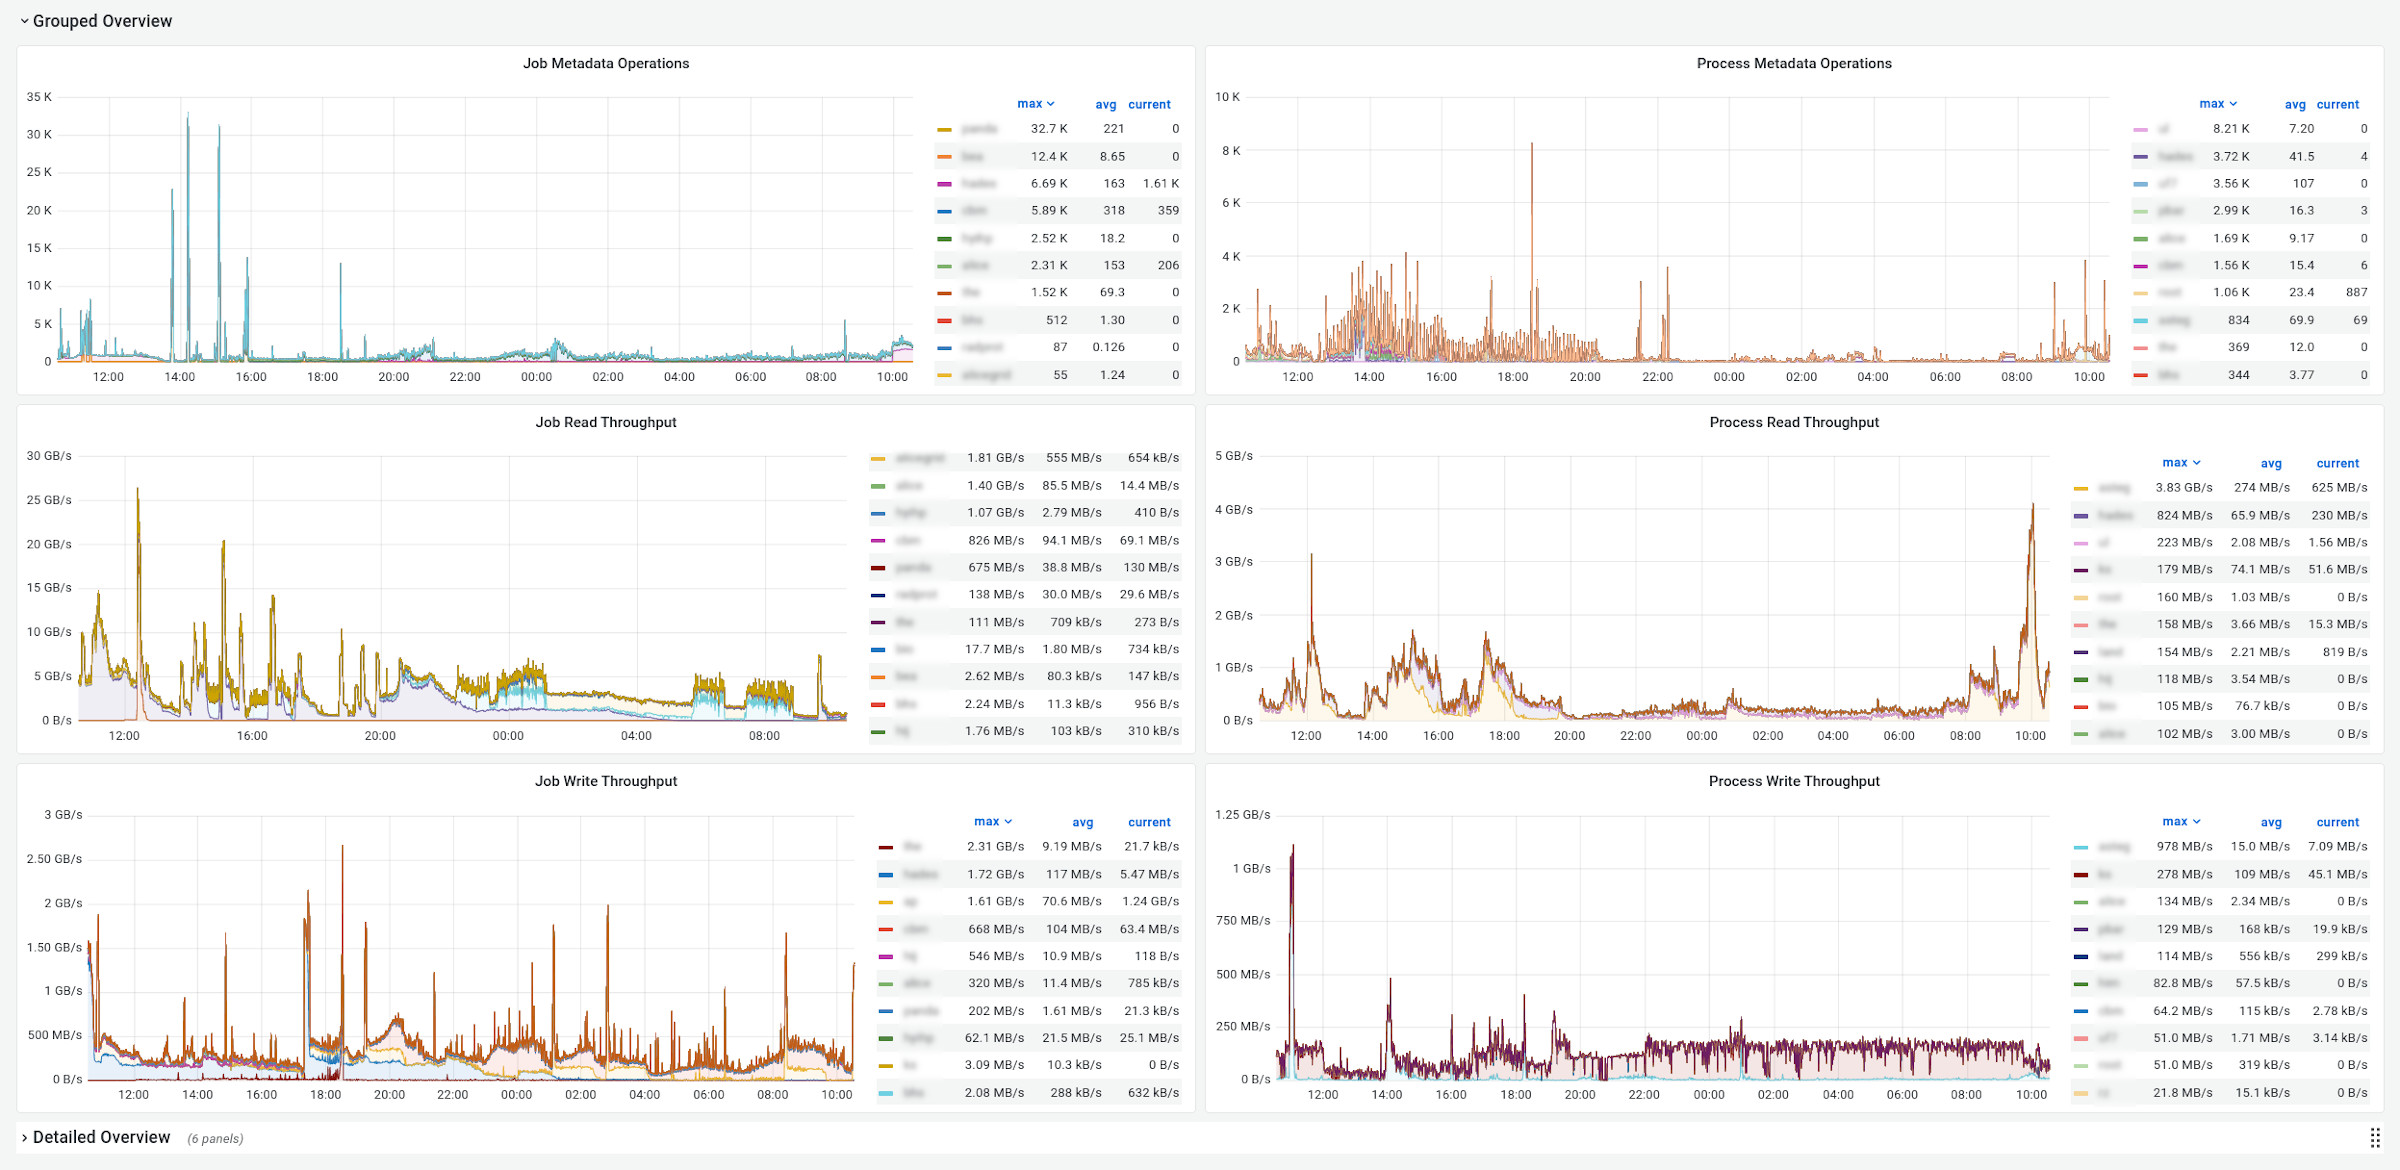
Task: Toggle series with 3.83 GB/s max in Process Read
Action: coord(2114,488)
